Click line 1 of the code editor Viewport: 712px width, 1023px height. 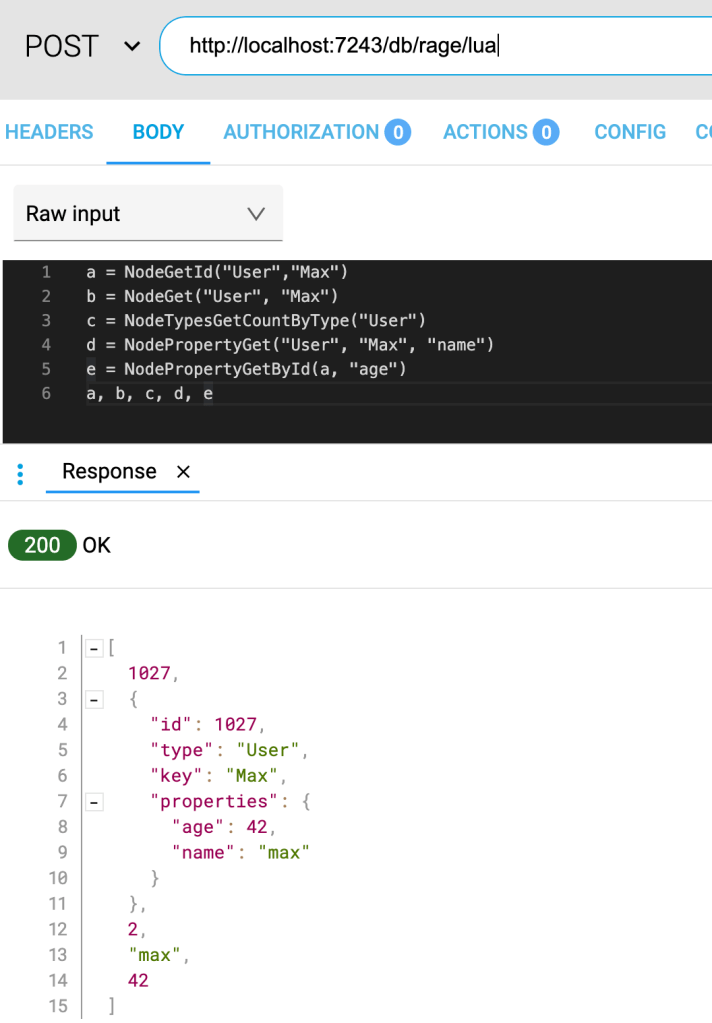tap(217, 272)
